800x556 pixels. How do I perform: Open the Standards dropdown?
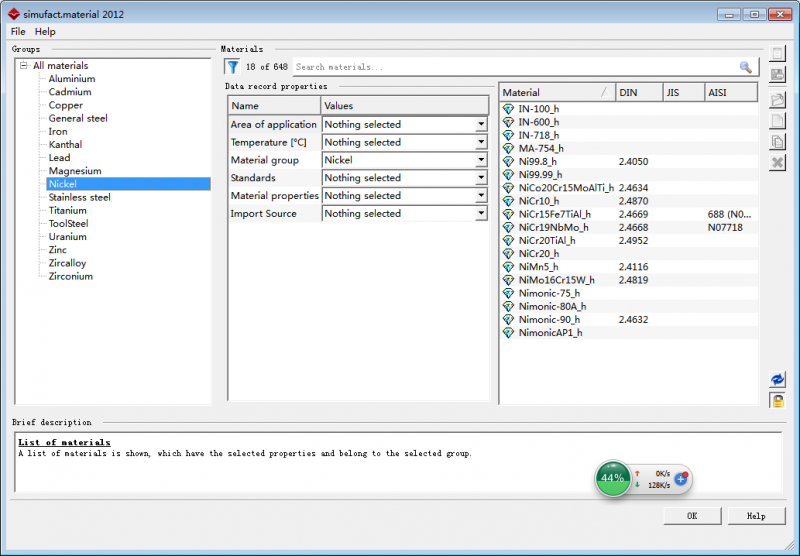coord(481,178)
